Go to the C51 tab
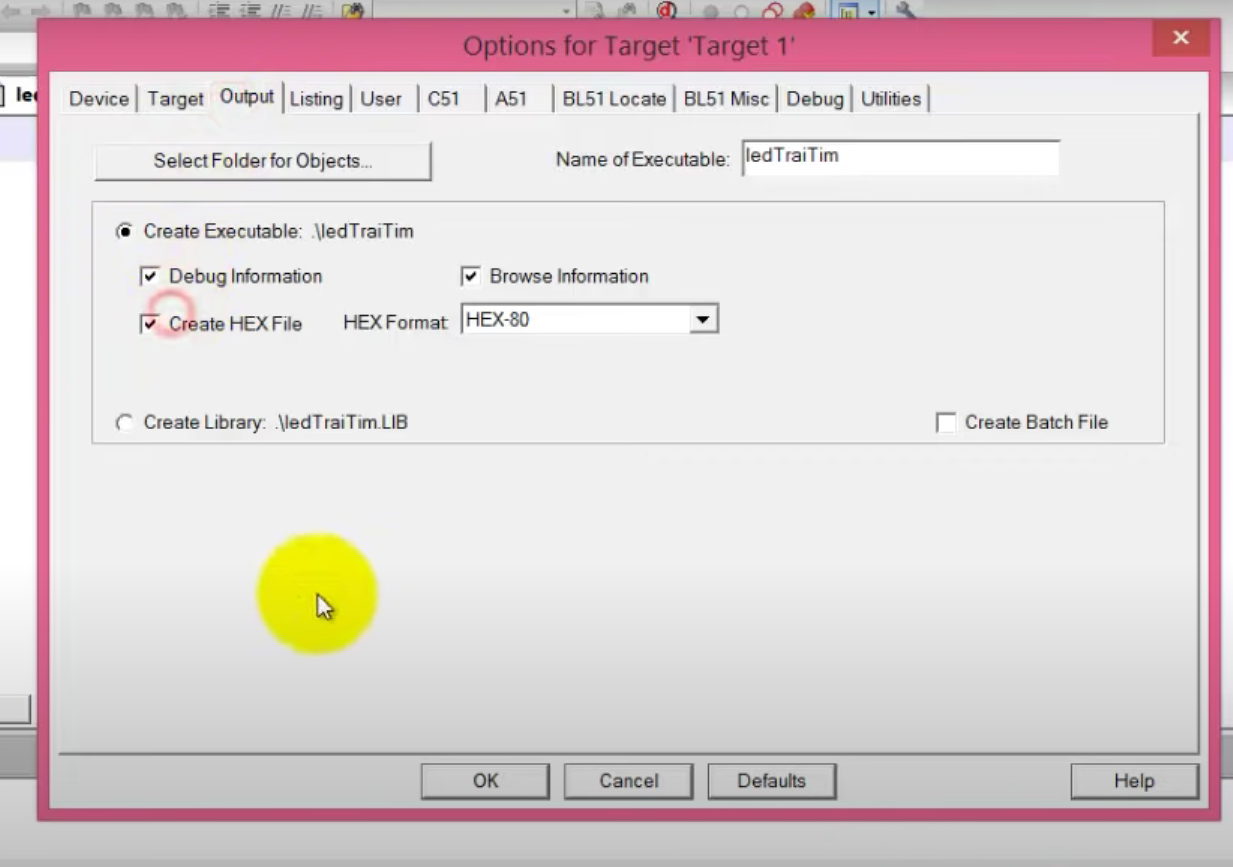This screenshot has height=867, width=1233. coord(443,99)
